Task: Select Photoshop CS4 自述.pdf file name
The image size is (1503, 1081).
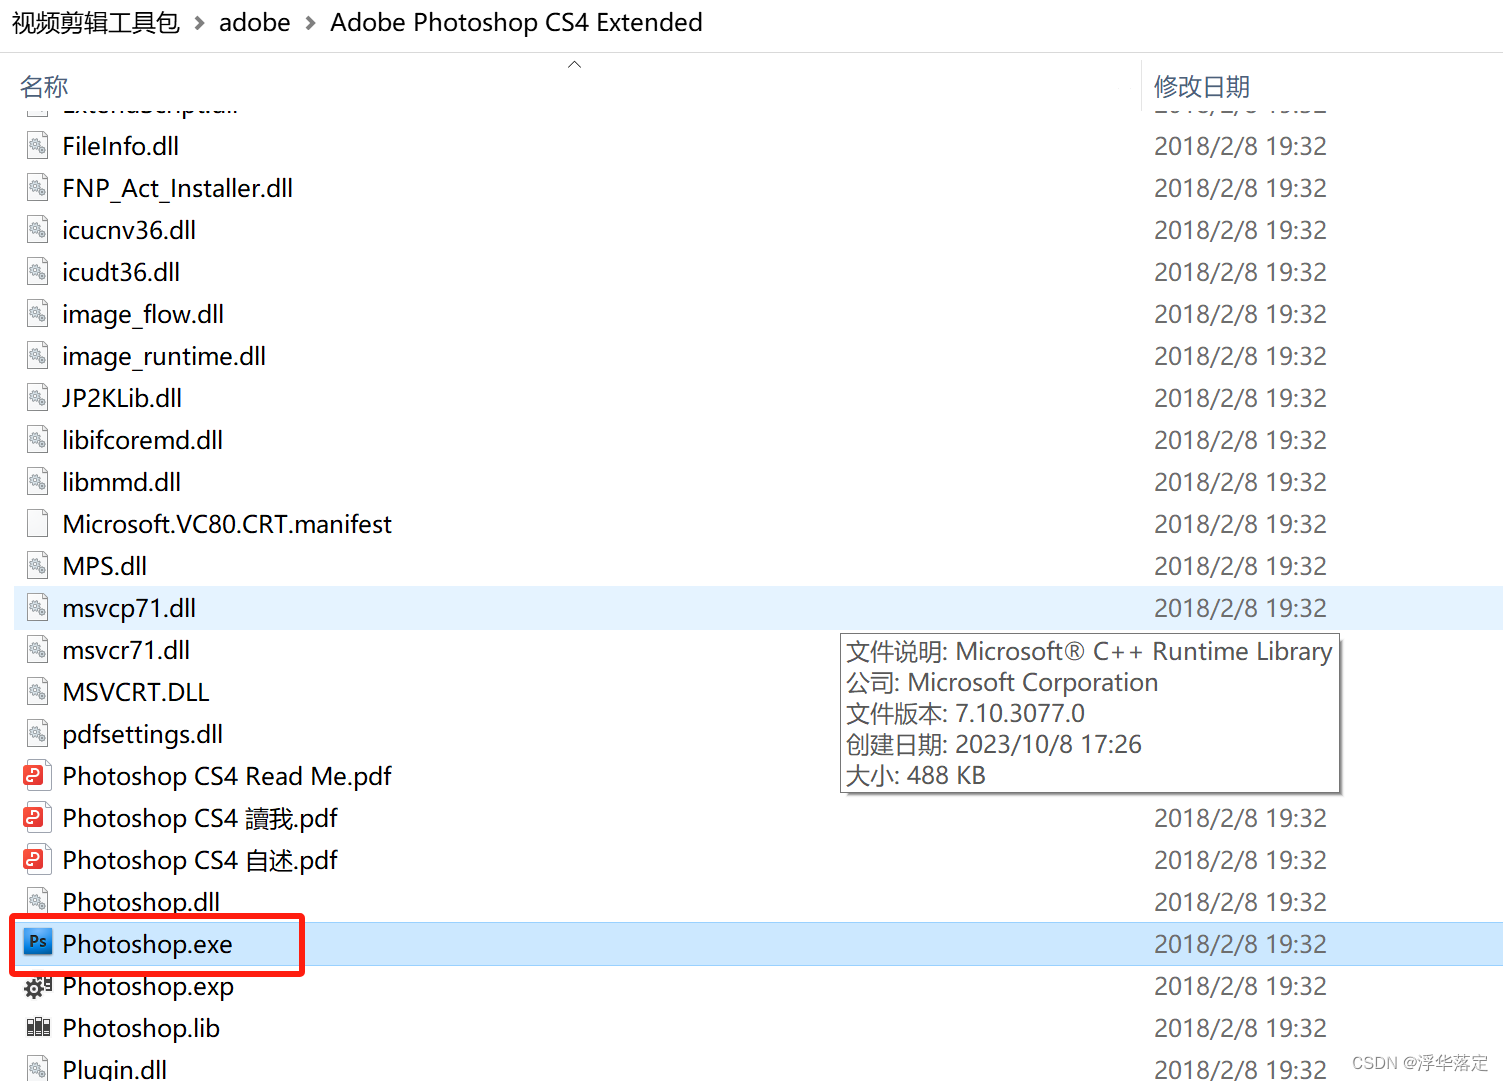Action: pyautogui.click(x=200, y=860)
